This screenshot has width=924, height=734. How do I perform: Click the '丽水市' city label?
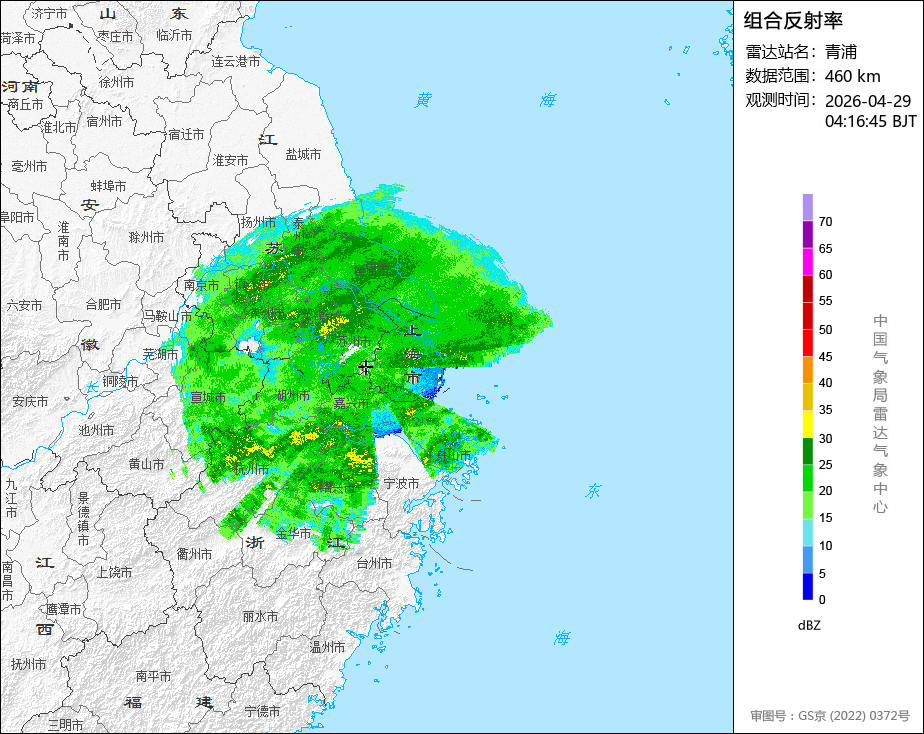[x=260, y=616]
